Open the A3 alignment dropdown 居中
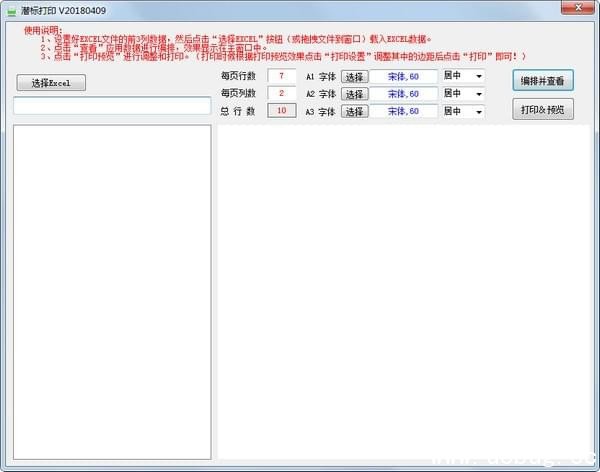This screenshot has height=472, width=600. point(478,111)
